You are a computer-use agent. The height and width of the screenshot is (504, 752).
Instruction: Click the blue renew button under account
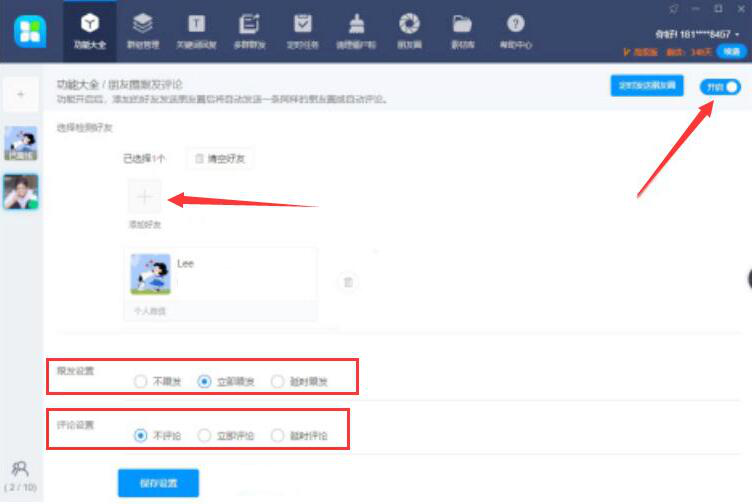[731, 51]
